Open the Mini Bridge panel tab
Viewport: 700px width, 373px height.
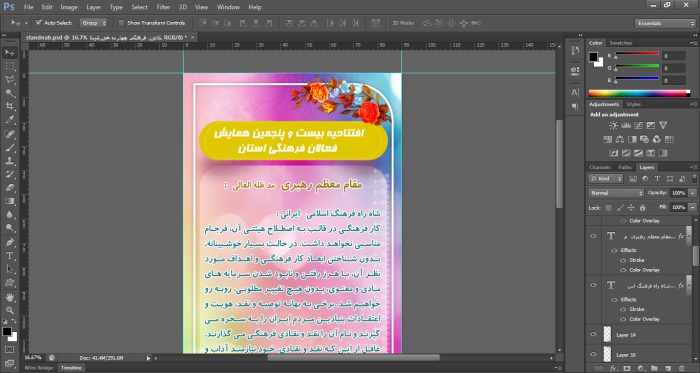[x=38, y=368]
